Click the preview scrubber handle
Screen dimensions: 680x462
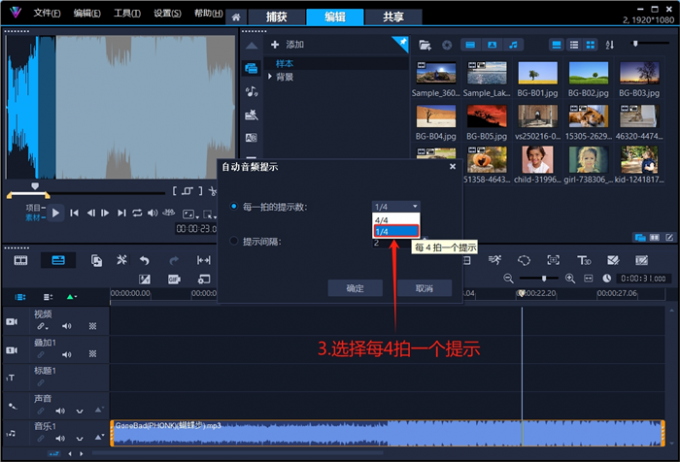[x=35, y=186]
